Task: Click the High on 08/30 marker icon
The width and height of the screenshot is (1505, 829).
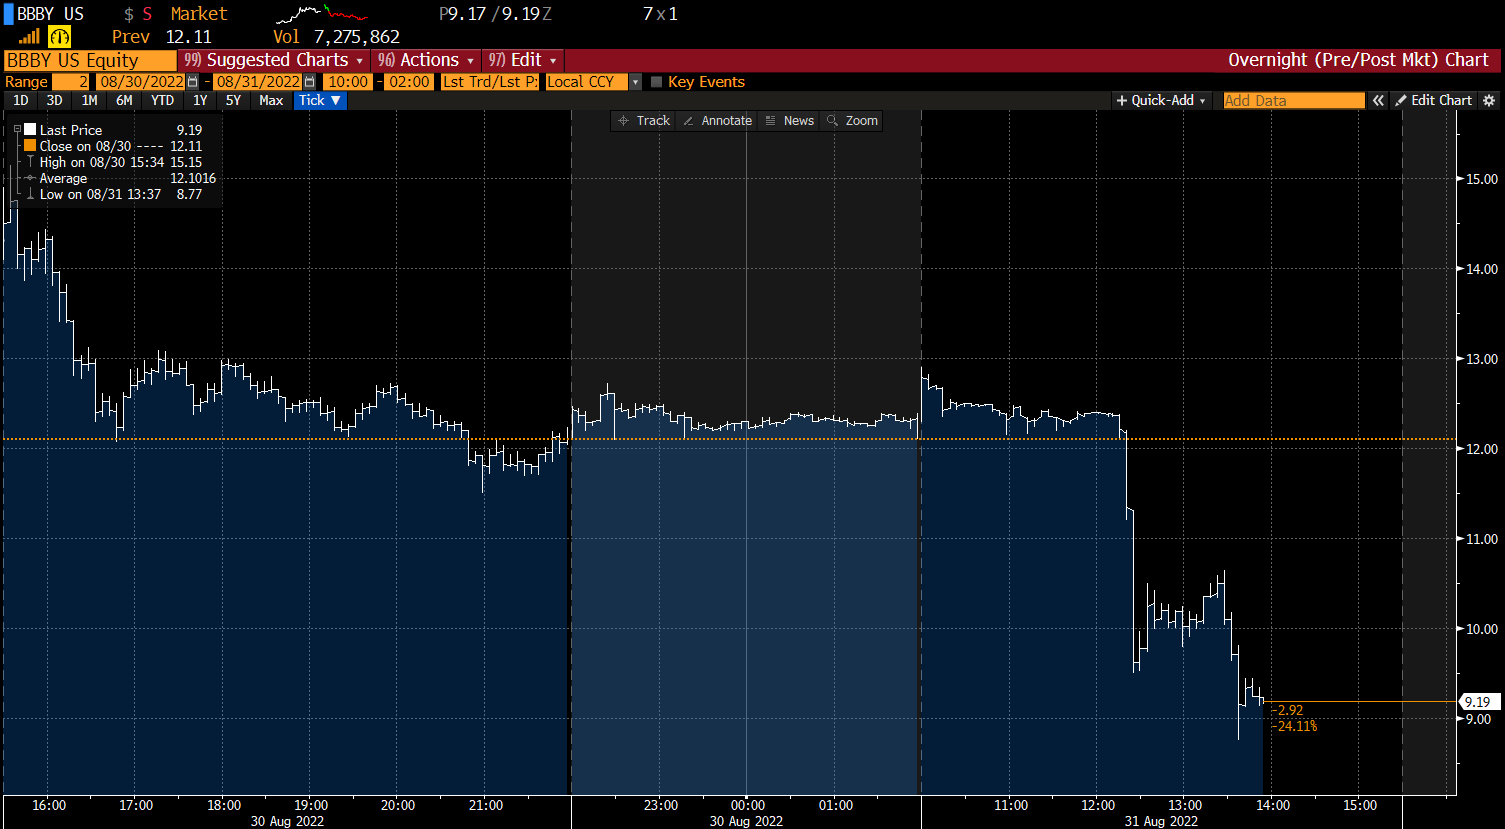Action: pyautogui.click(x=31, y=162)
